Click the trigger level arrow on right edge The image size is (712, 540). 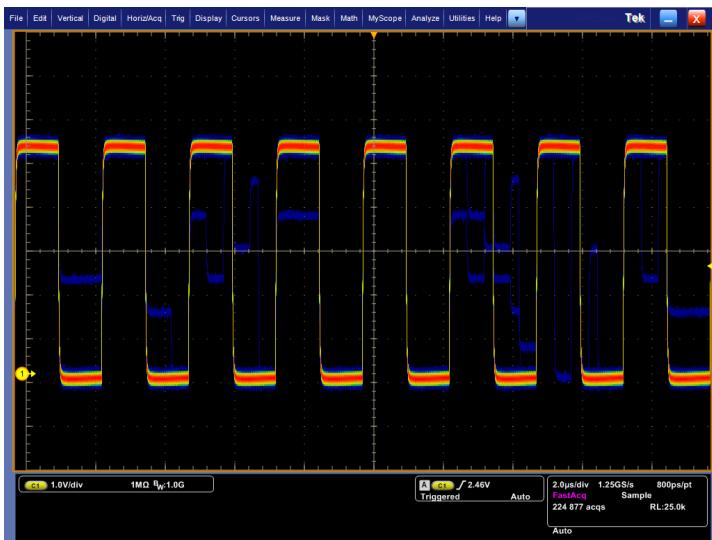[x=709, y=267]
